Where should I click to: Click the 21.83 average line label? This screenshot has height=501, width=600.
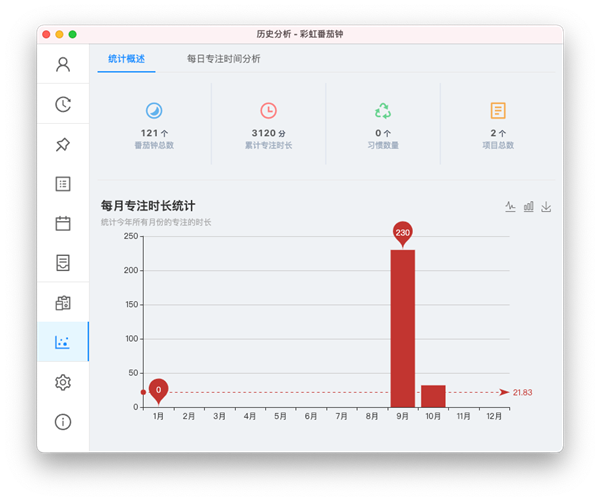pyautogui.click(x=522, y=392)
